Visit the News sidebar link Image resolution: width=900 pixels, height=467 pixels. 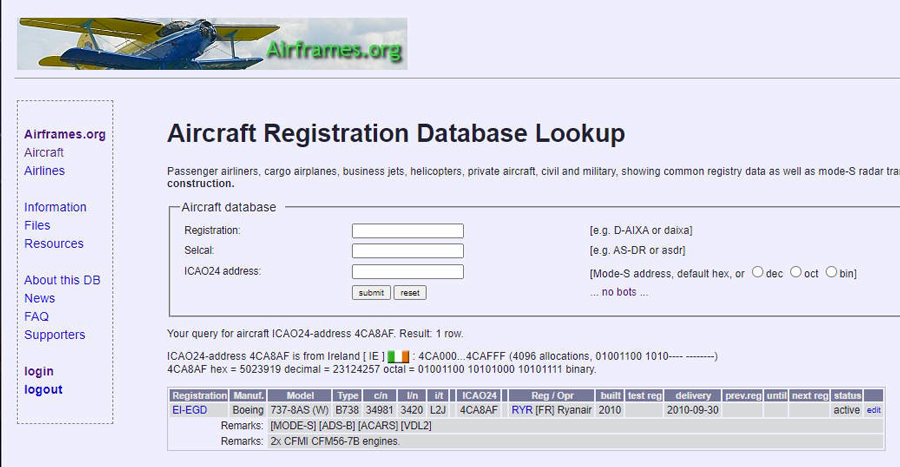coord(40,298)
